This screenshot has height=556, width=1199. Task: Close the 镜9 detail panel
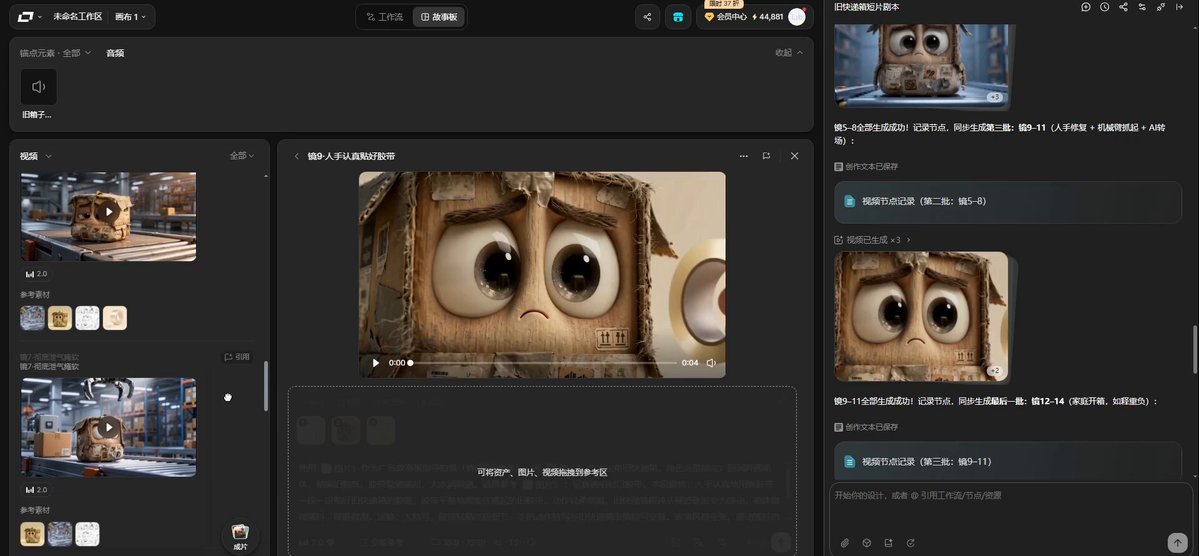794,156
